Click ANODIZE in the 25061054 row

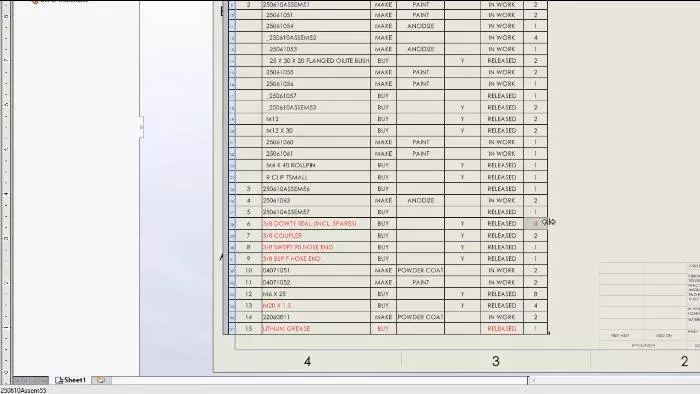tap(421, 26)
